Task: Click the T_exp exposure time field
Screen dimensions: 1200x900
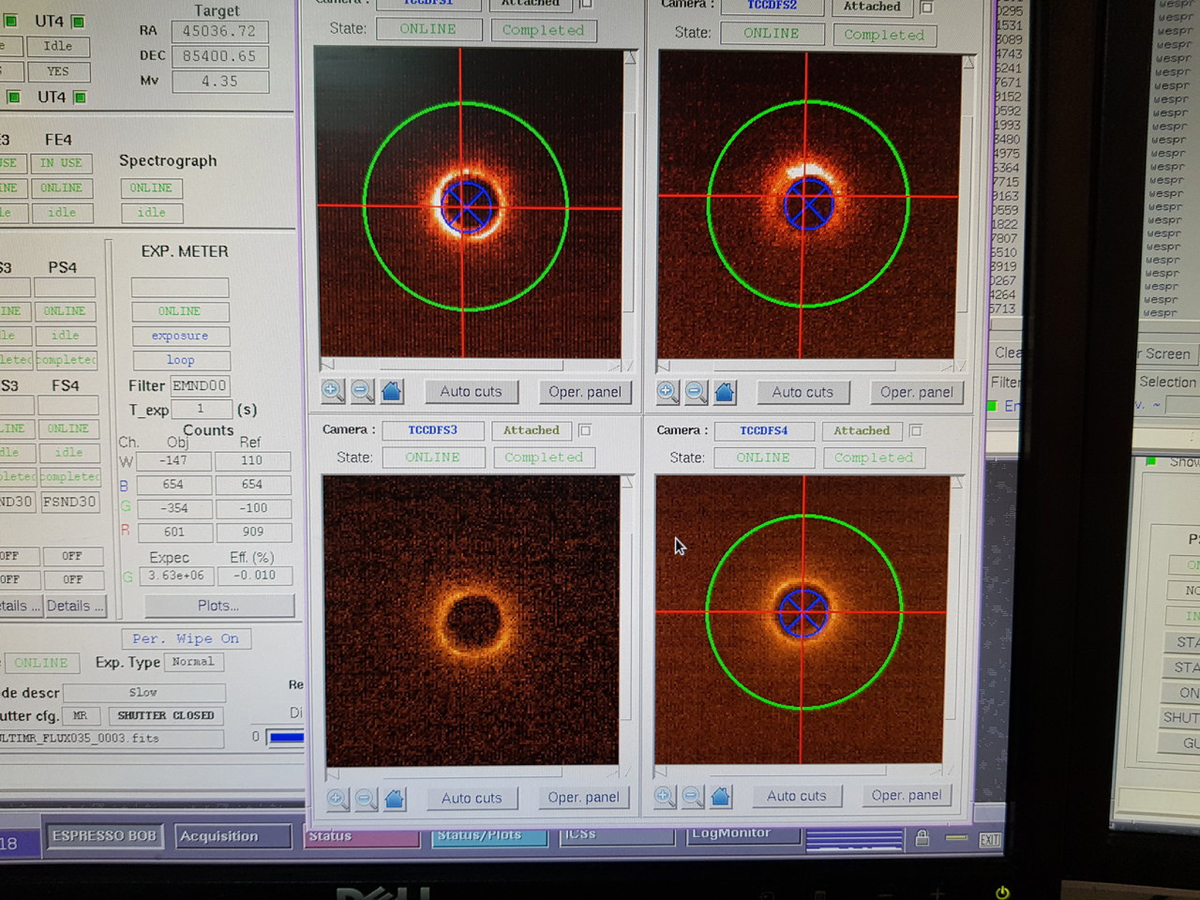Action: coord(201,410)
